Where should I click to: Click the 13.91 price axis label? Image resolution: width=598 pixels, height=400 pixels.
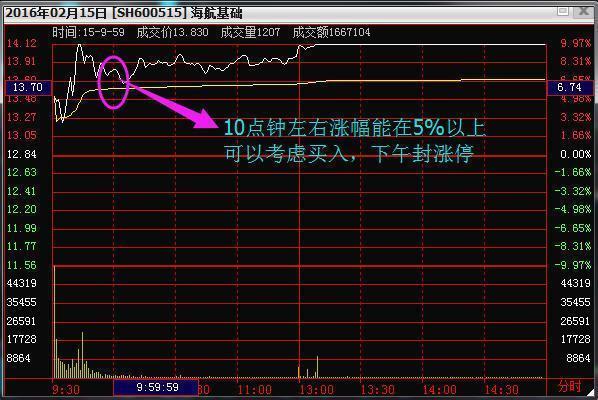(x=22, y=61)
